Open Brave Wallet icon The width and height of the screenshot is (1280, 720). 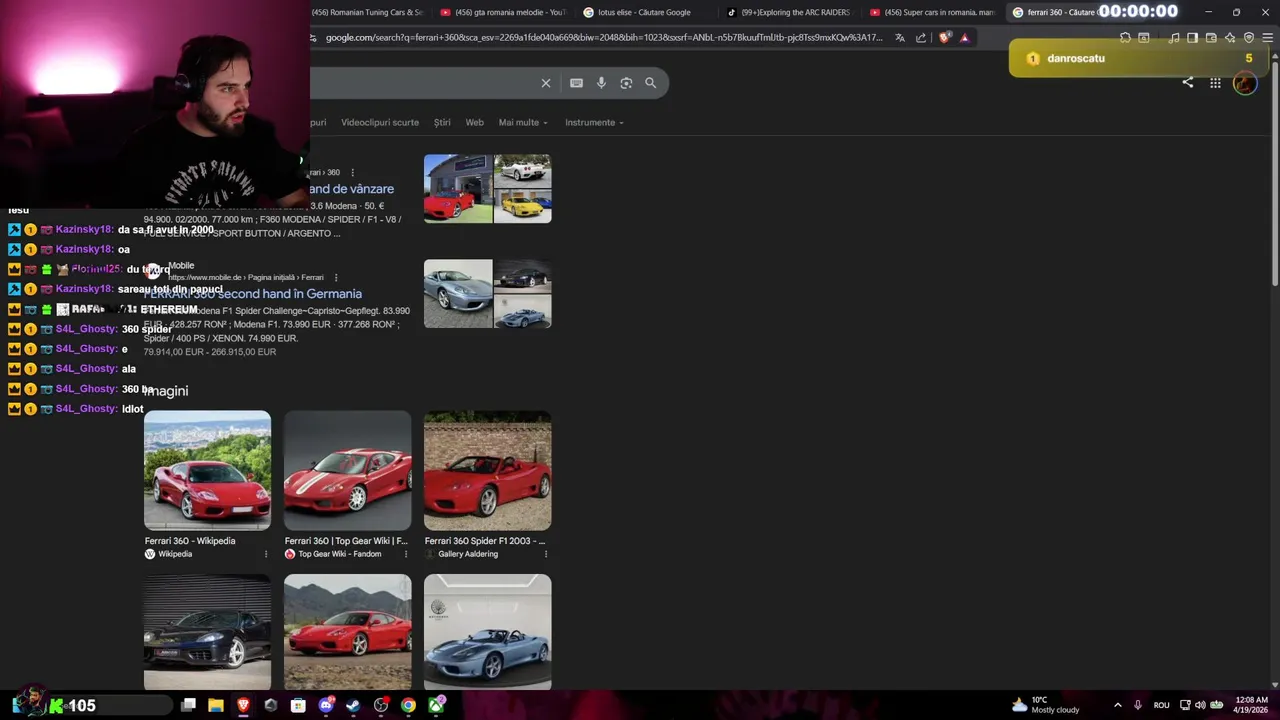(x=1211, y=38)
